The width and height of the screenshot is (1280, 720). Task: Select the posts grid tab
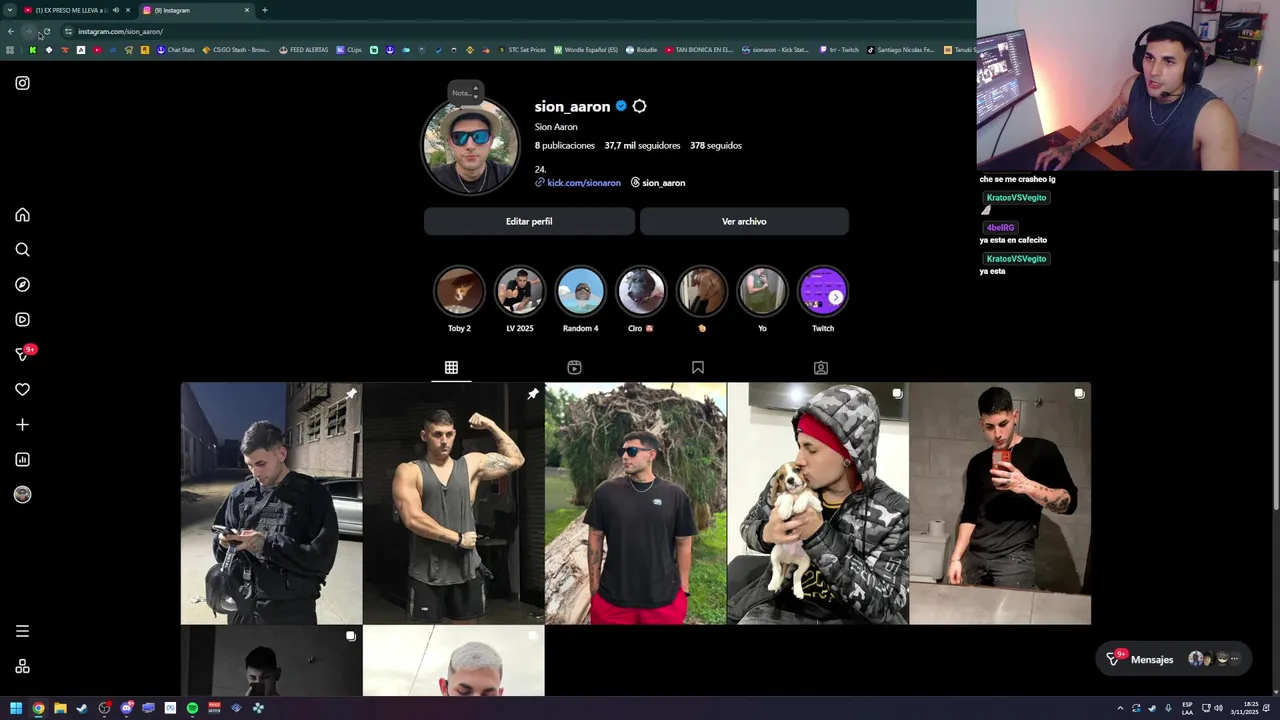pyautogui.click(x=451, y=368)
